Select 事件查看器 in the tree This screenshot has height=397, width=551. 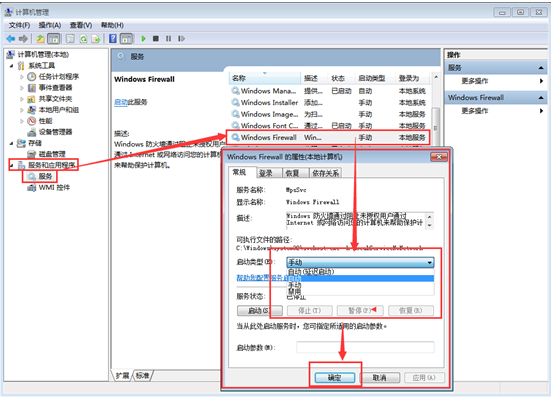pyautogui.click(x=55, y=87)
